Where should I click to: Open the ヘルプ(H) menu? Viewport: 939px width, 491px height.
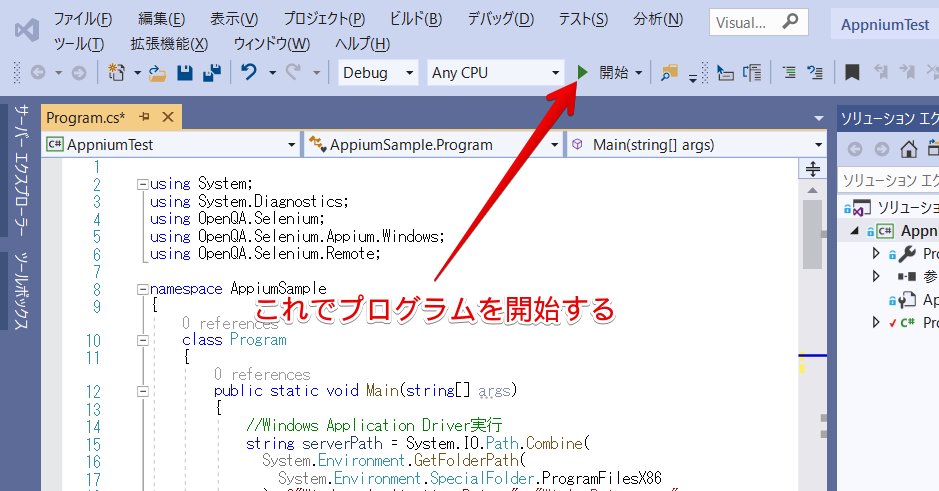[362, 44]
